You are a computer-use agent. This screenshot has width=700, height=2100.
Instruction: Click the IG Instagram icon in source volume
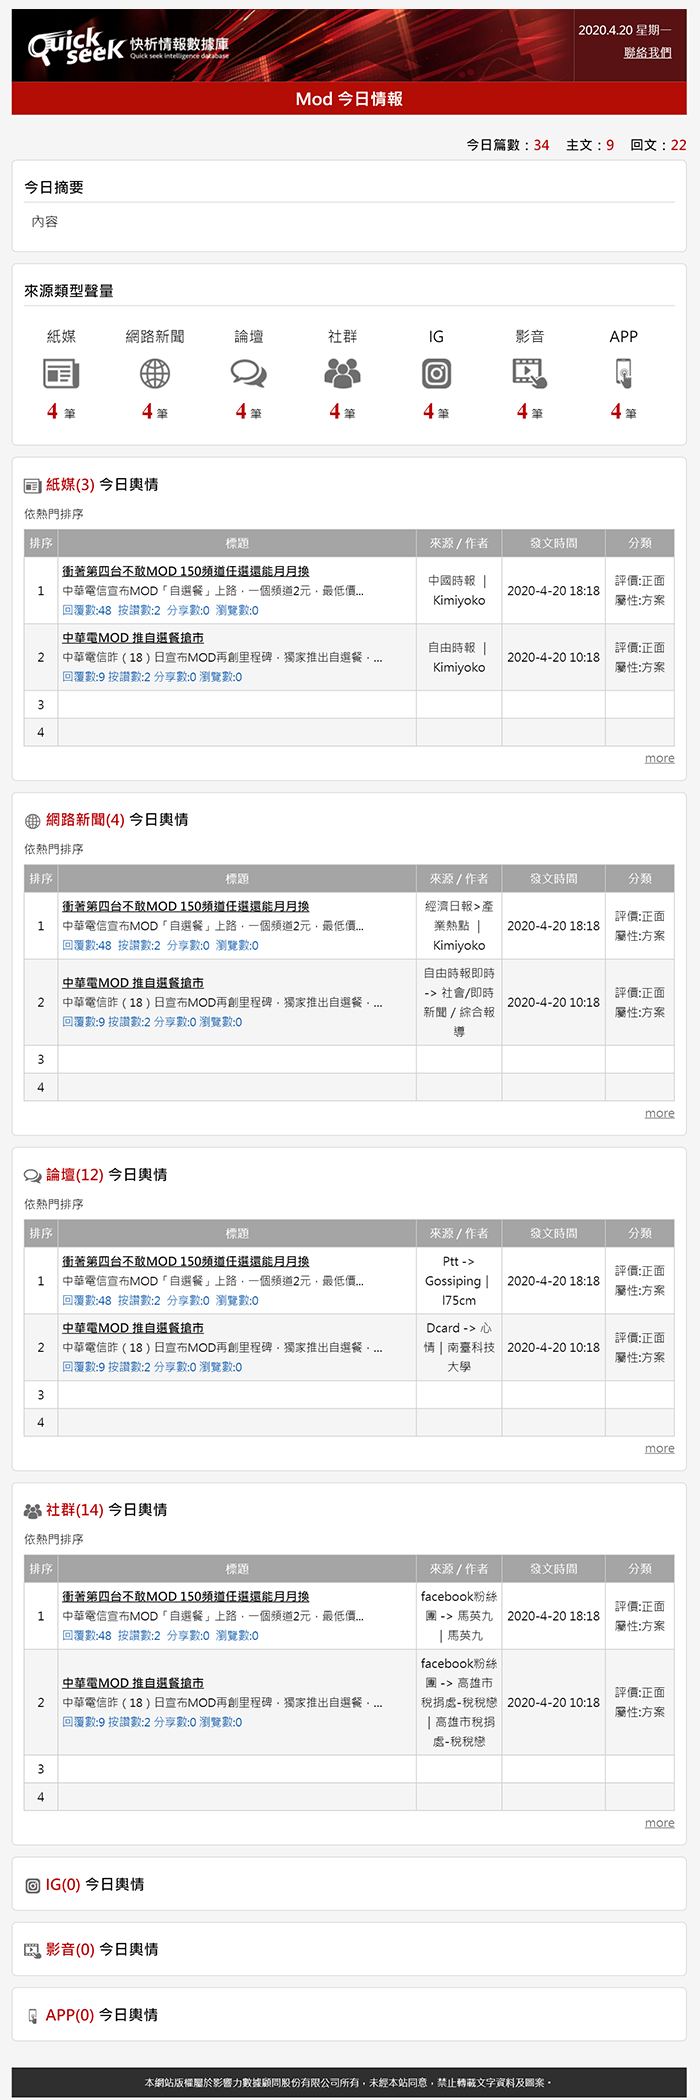point(436,374)
